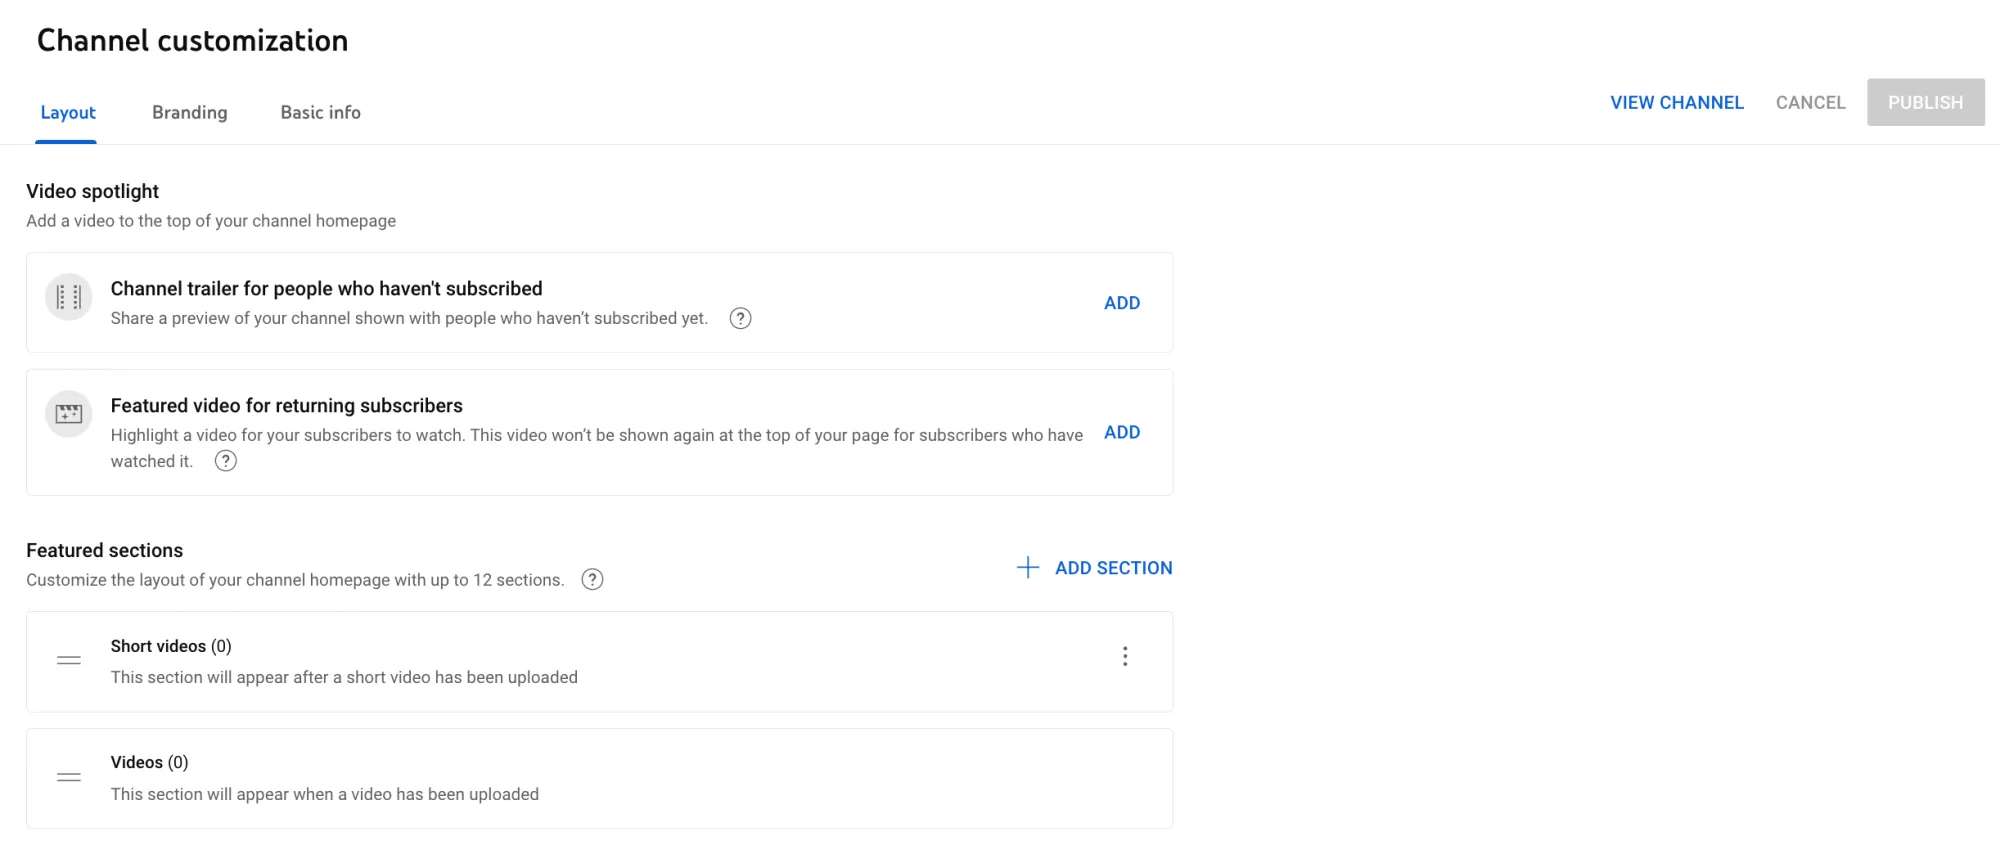The width and height of the screenshot is (2000, 854).
Task: Add a featured video for subscribers
Action: (1122, 432)
